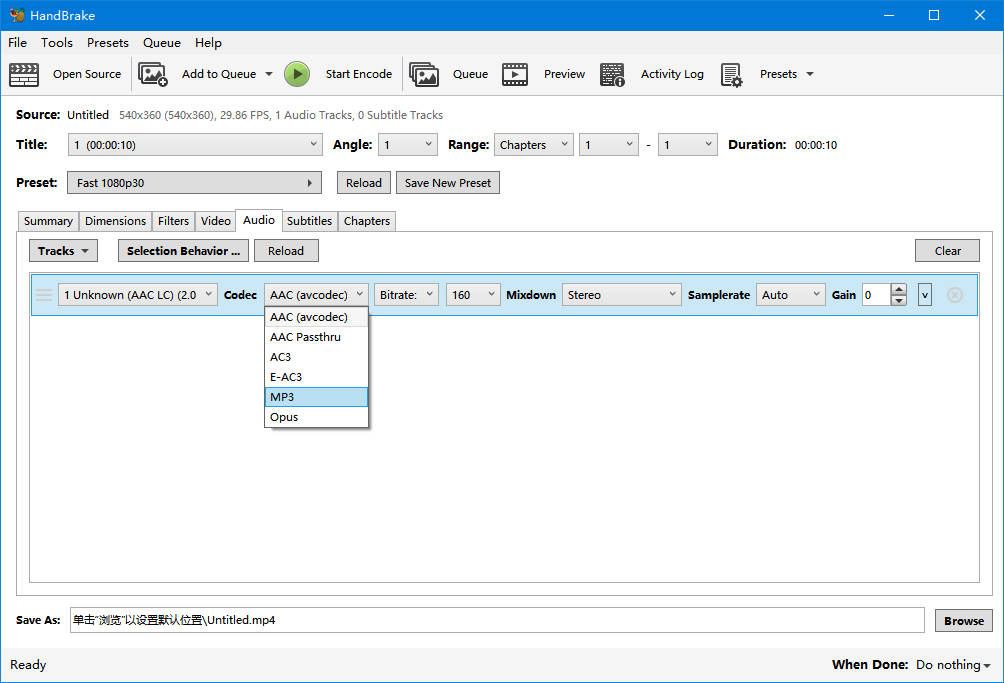
Task: Open the Mixdown Stereo dropdown
Action: 622,295
